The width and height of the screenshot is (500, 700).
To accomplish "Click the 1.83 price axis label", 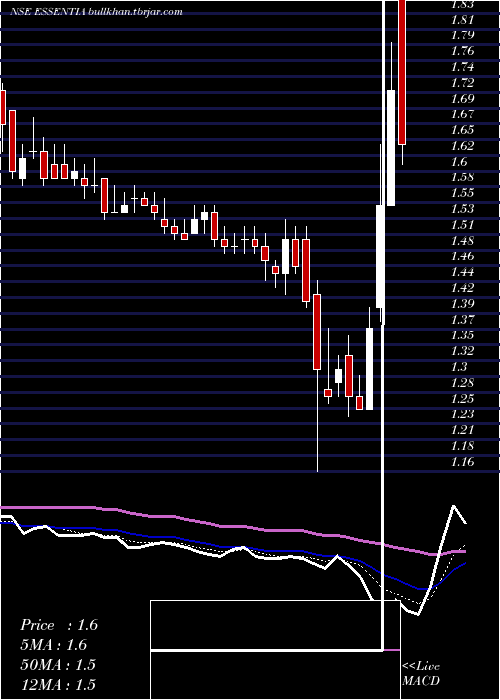I will 462,4.
